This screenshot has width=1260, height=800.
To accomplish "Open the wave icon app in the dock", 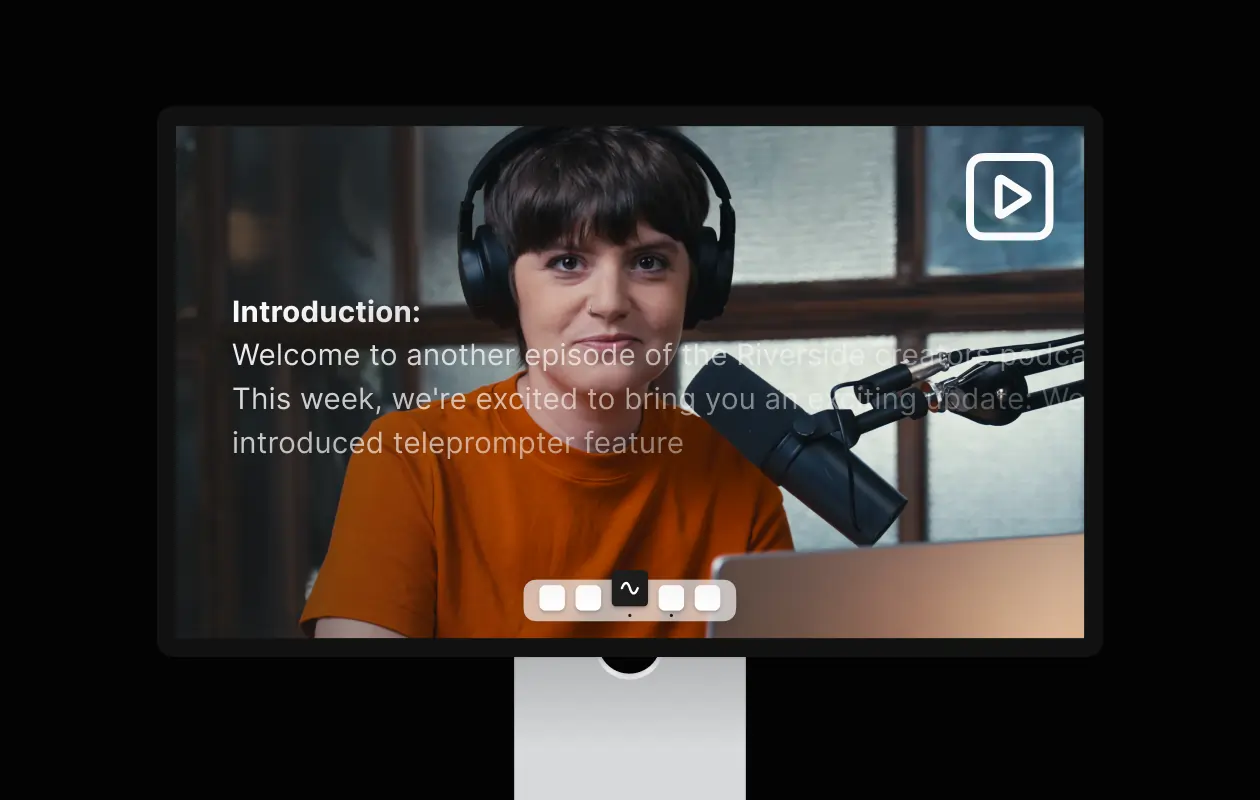I will pyautogui.click(x=630, y=588).
